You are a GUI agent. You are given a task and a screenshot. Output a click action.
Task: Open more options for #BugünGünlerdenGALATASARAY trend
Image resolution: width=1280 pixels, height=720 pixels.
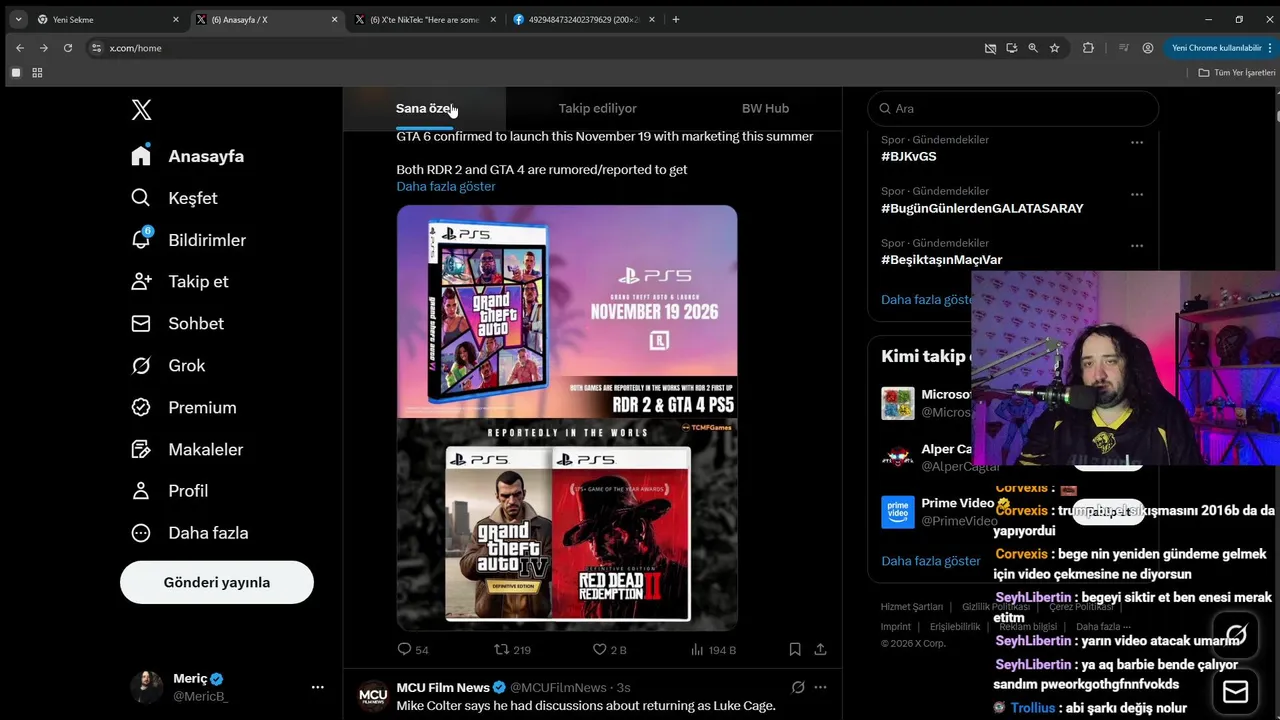click(1137, 195)
